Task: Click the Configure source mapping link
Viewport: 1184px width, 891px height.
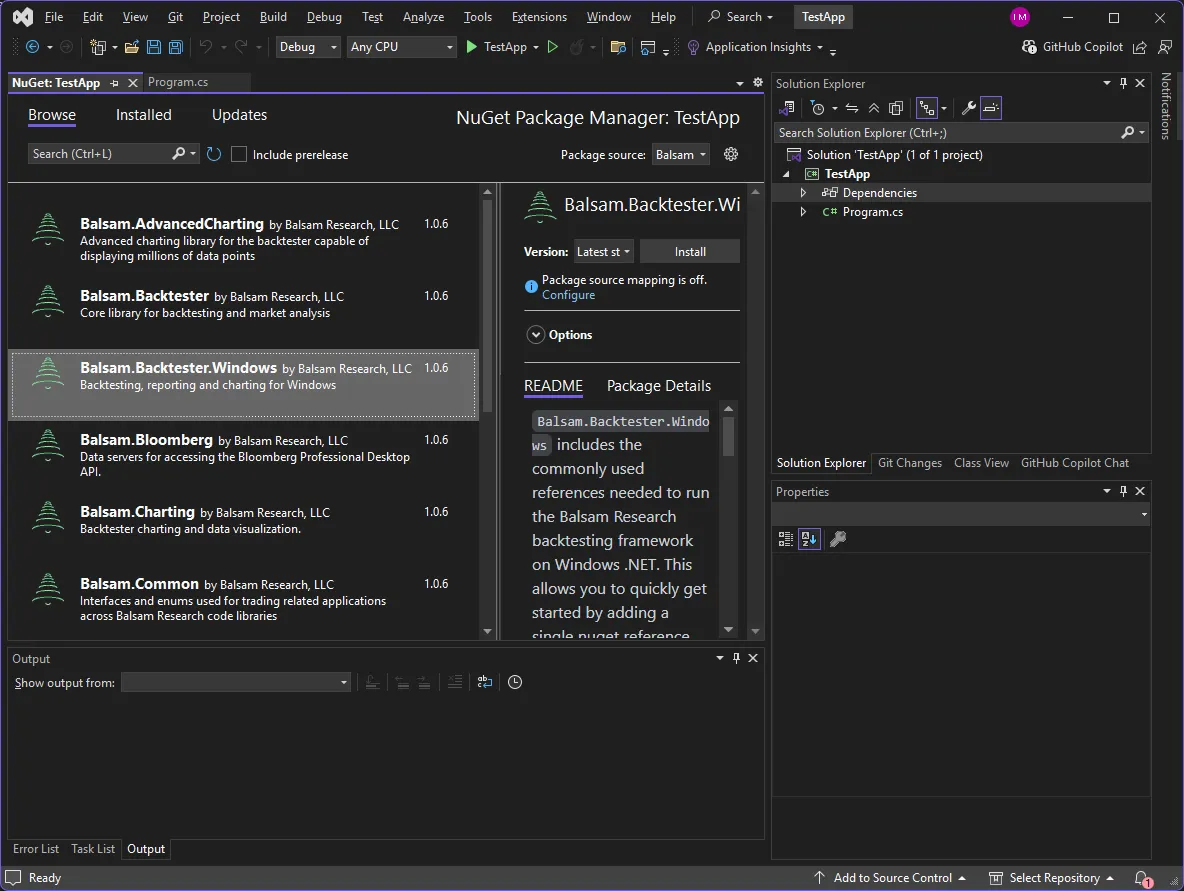Action: point(568,295)
